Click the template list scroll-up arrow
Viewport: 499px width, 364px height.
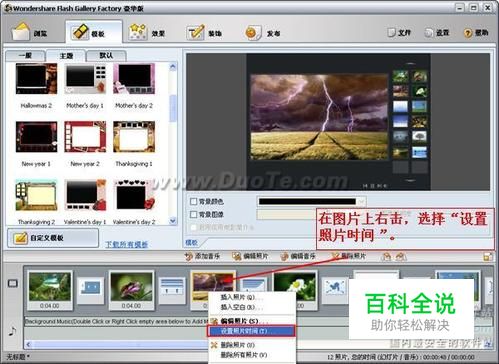click(x=173, y=67)
